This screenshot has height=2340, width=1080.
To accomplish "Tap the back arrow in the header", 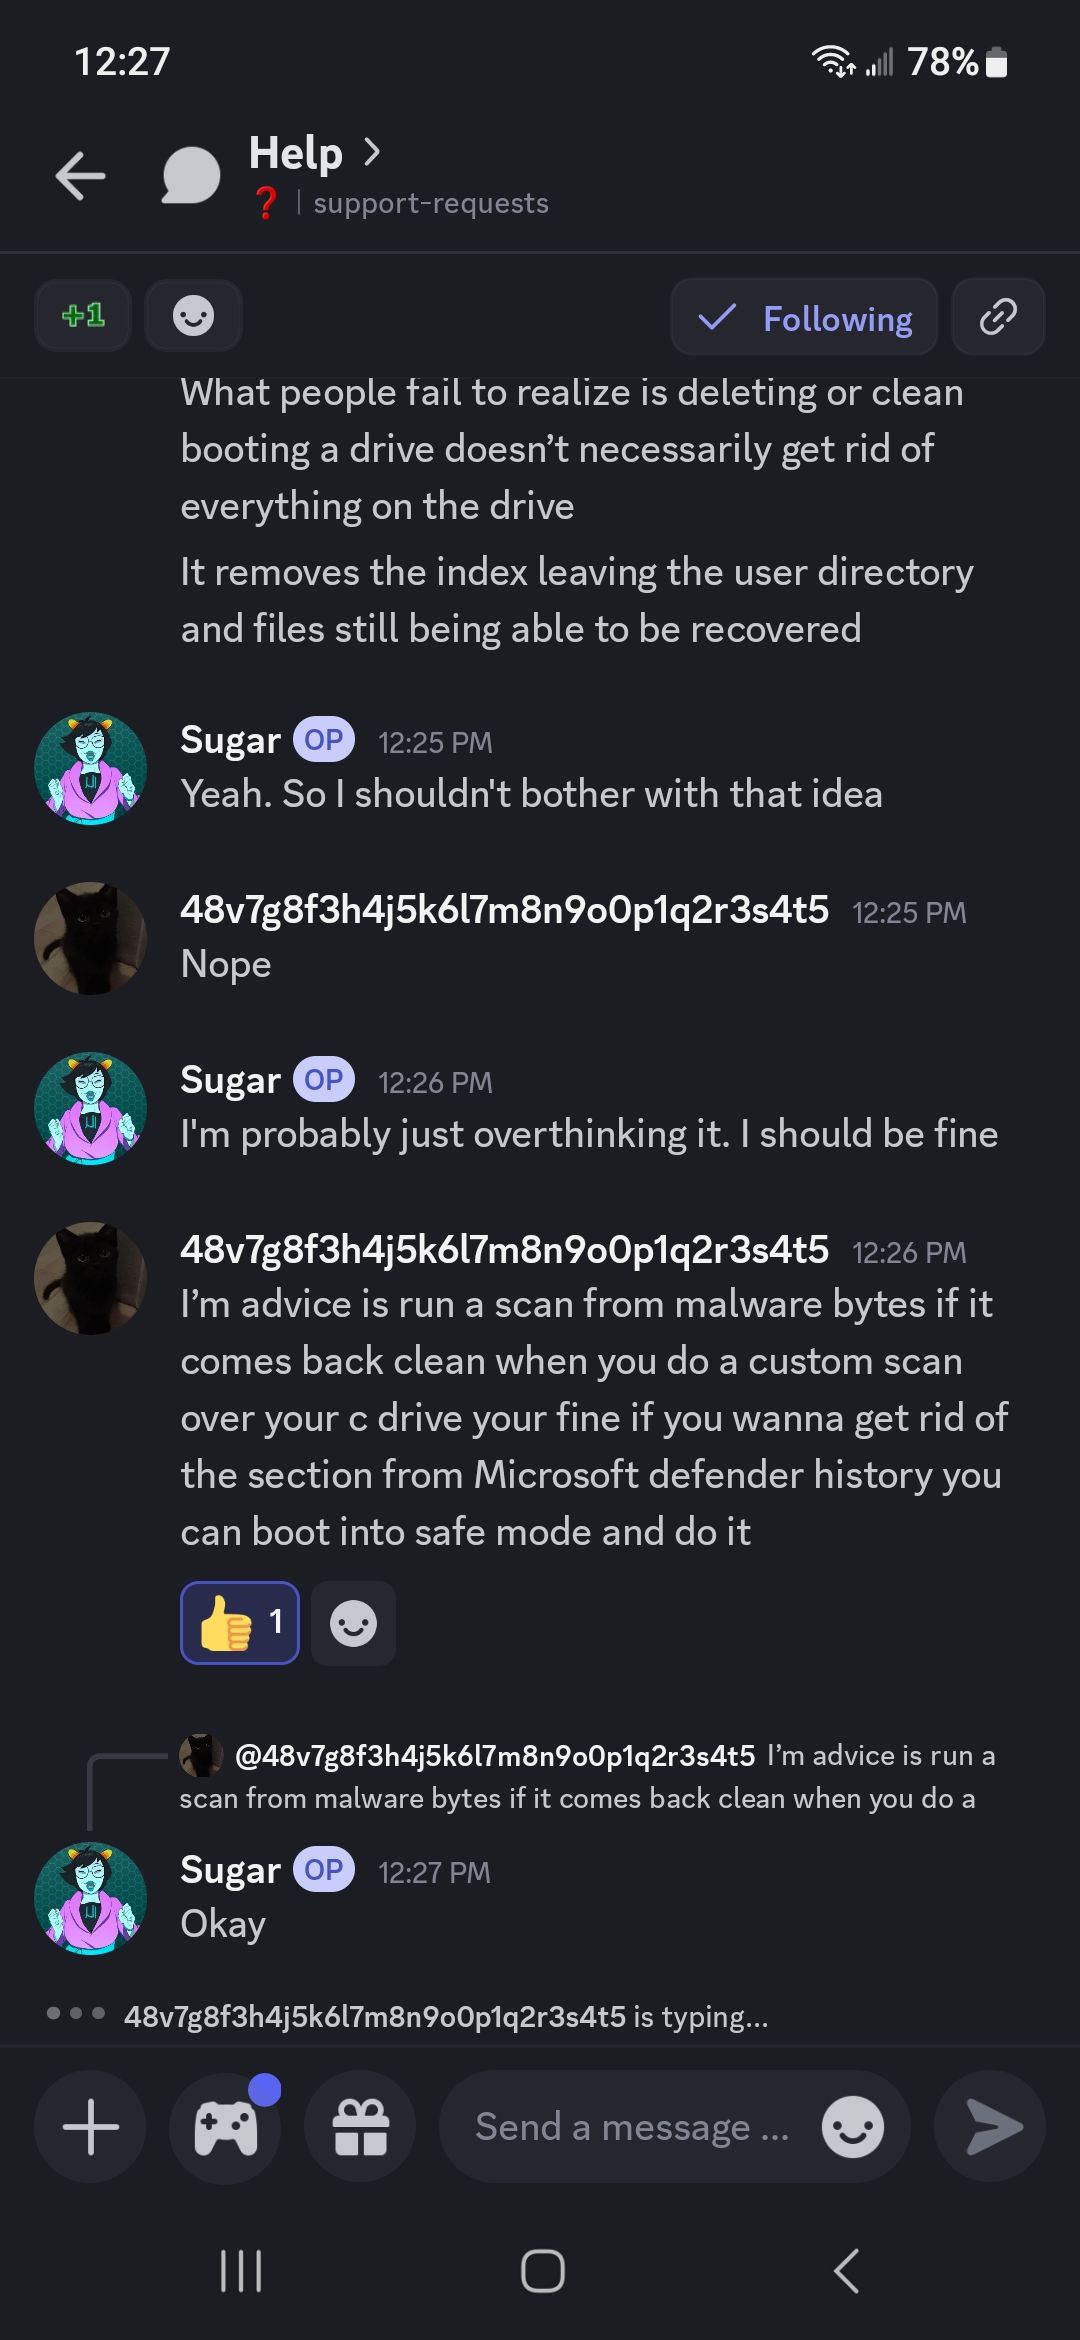I will [x=81, y=176].
